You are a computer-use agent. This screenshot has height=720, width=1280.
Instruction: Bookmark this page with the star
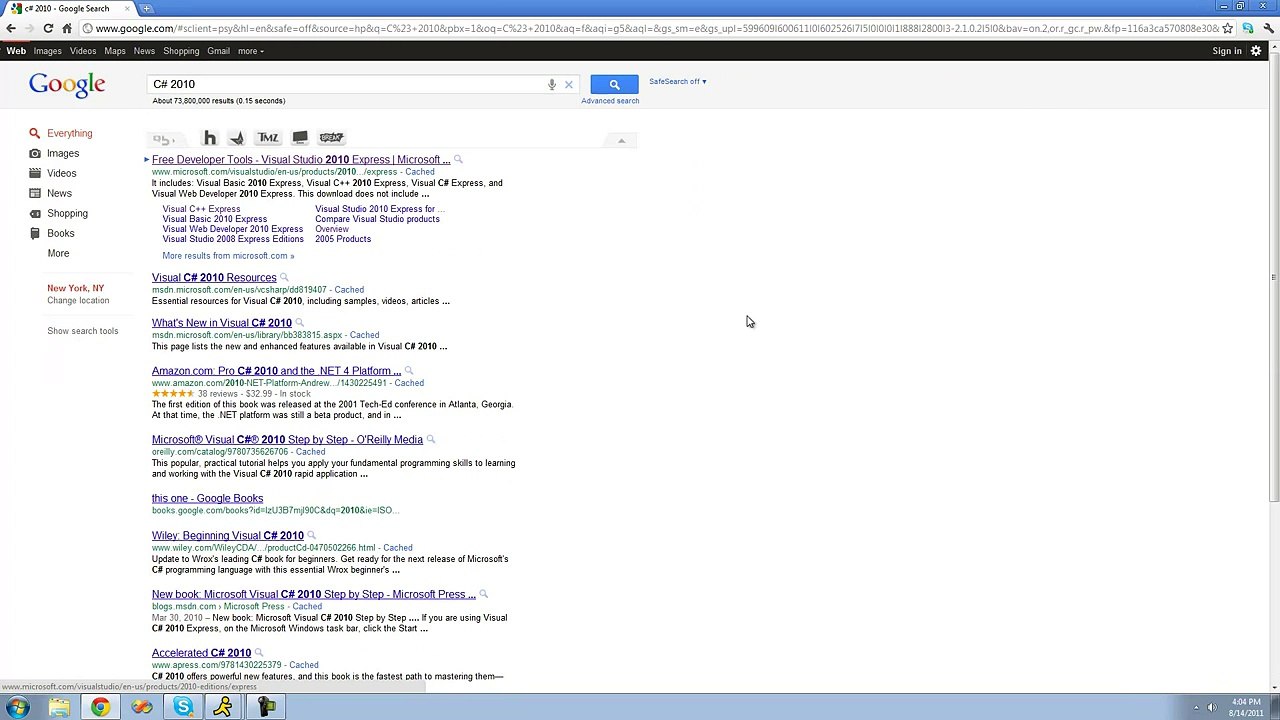(x=1228, y=28)
